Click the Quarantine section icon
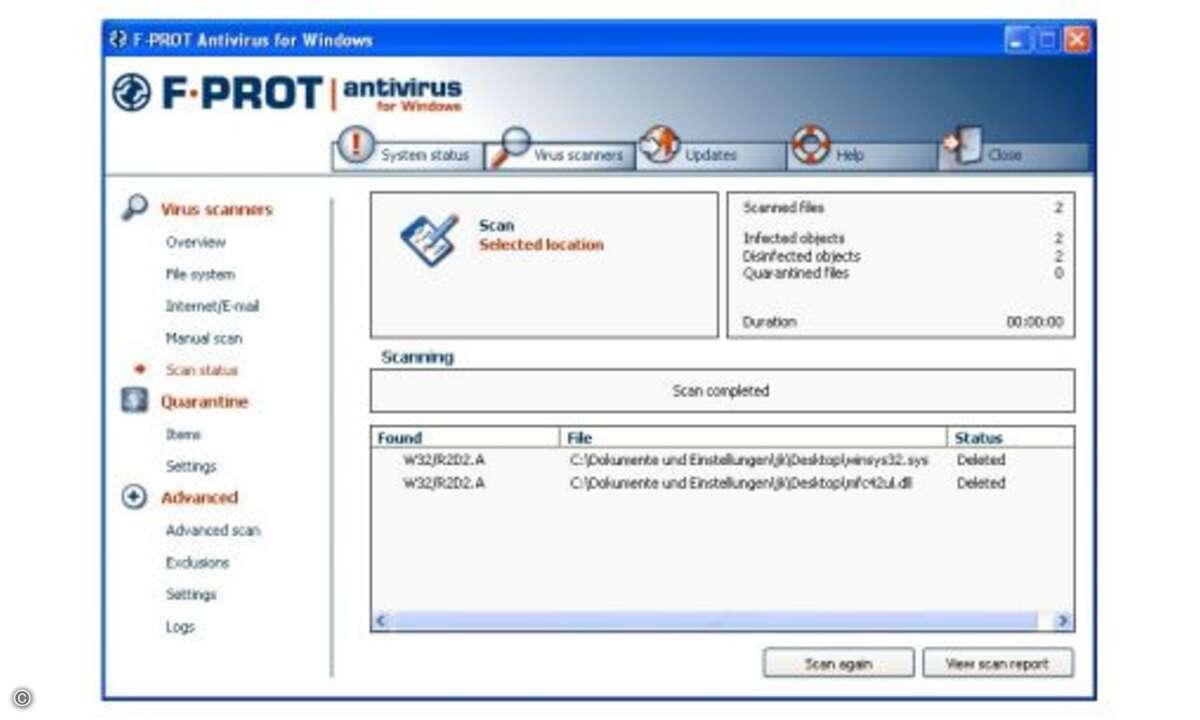Viewport: 1200px width, 720px height. 134,401
